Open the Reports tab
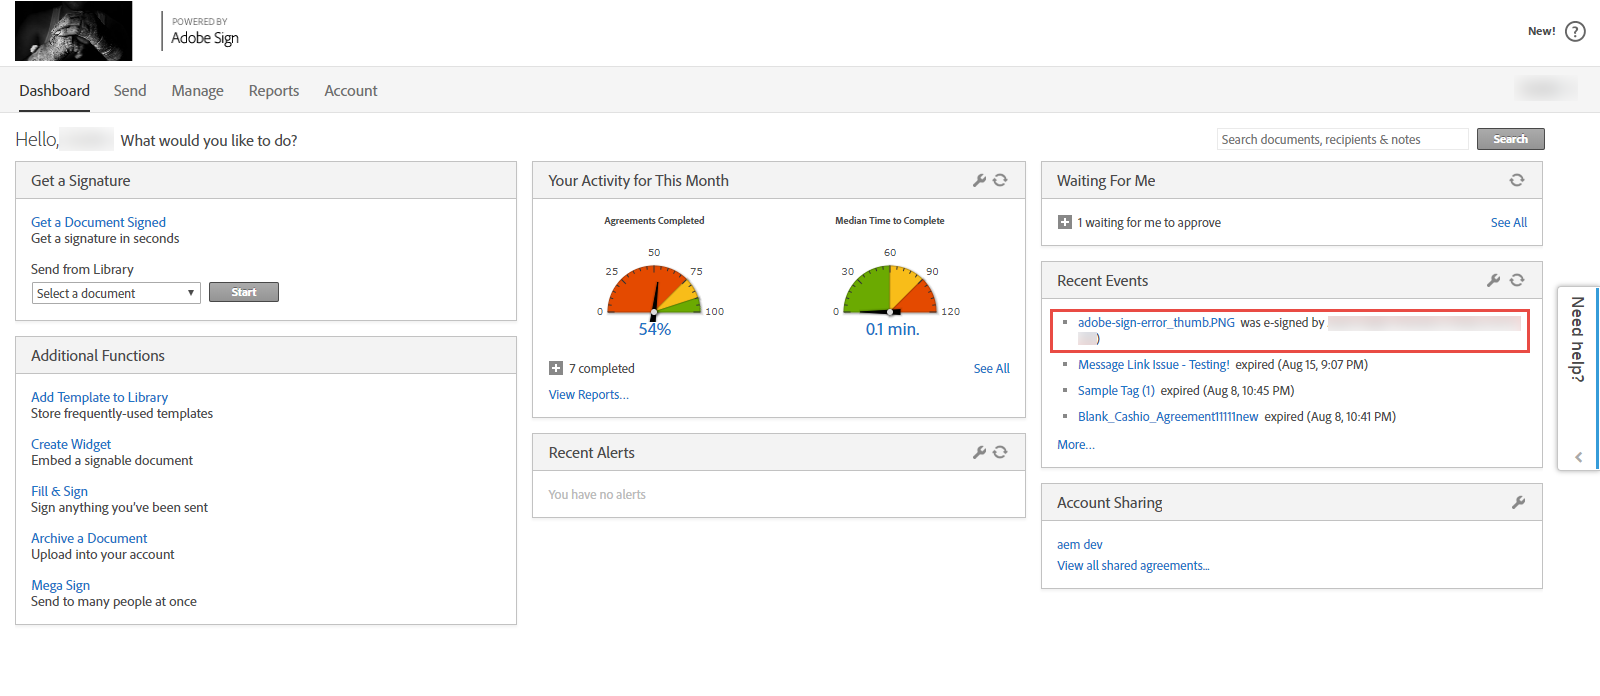The height and width of the screenshot is (696, 1600). click(274, 91)
